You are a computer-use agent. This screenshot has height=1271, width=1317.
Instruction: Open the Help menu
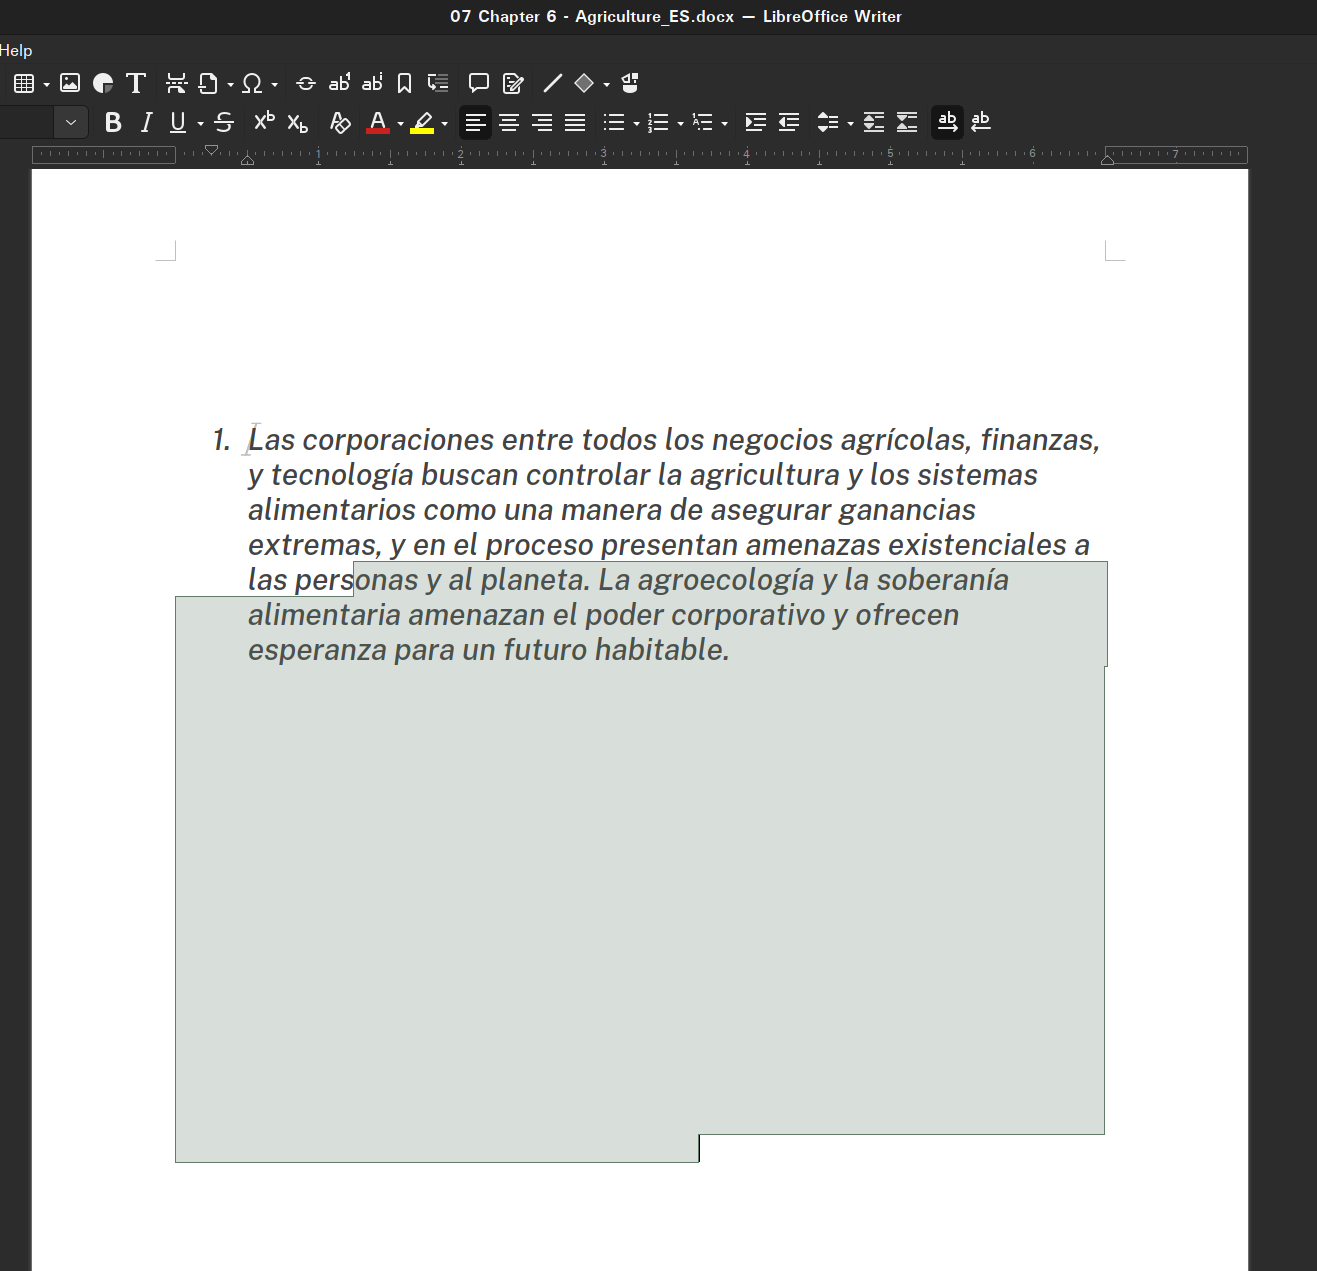click(16, 50)
